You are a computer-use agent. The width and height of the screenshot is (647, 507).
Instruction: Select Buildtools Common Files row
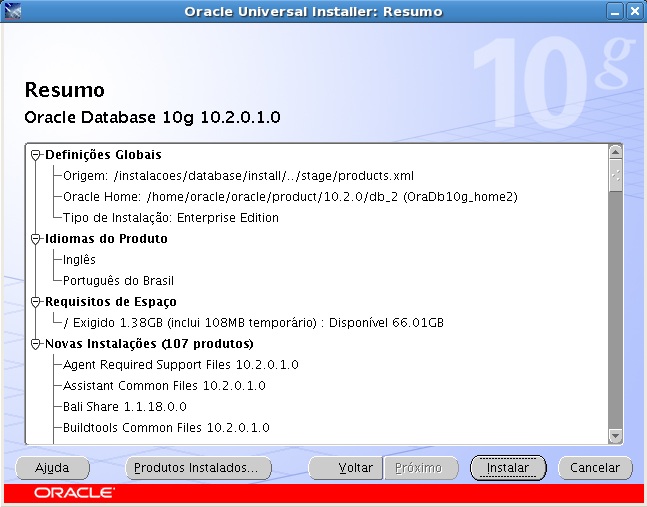166,428
